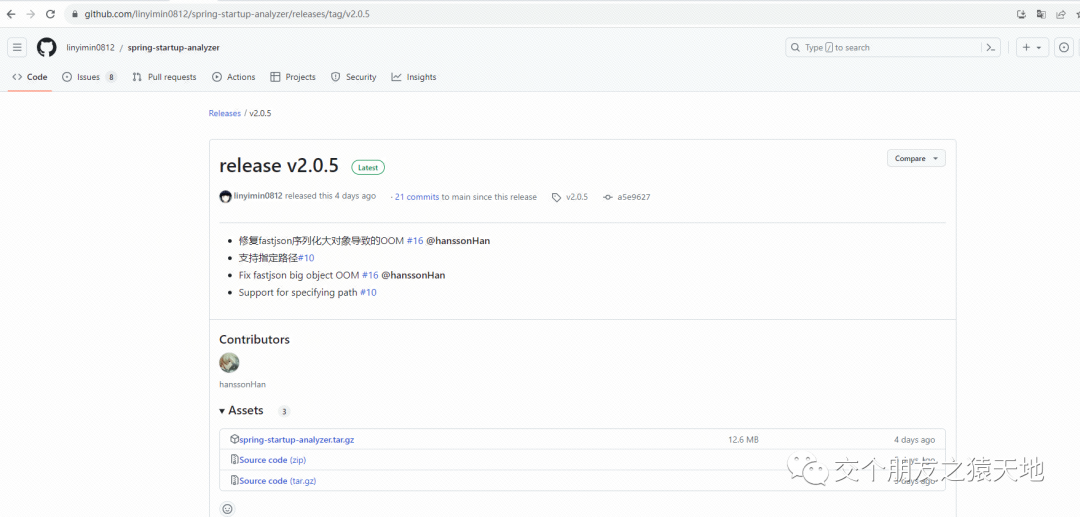Download Source code (tar.gz)
The image size is (1080, 517).
coord(278,481)
